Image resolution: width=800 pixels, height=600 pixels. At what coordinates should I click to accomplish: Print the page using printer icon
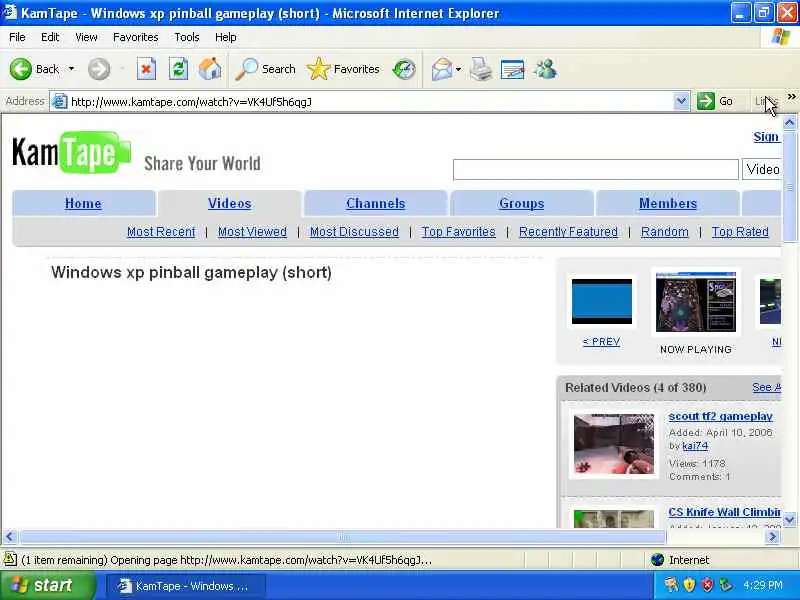(x=480, y=69)
